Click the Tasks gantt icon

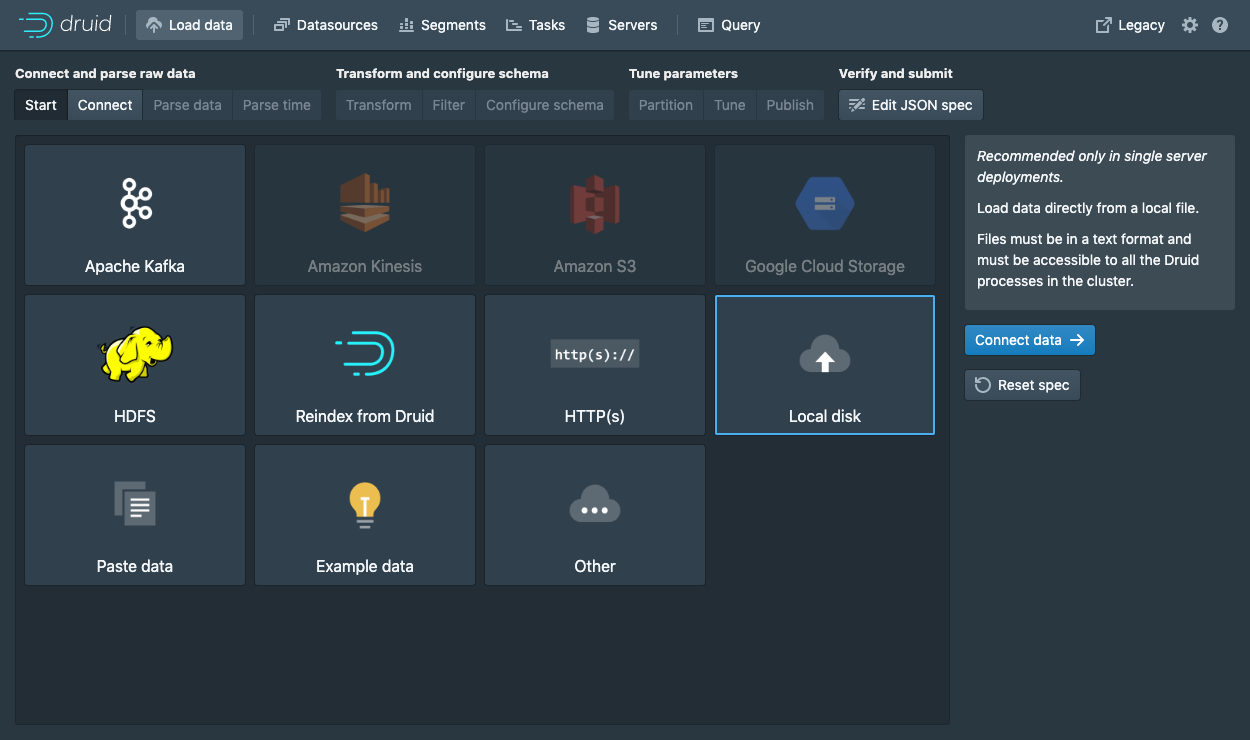click(514, 25)
